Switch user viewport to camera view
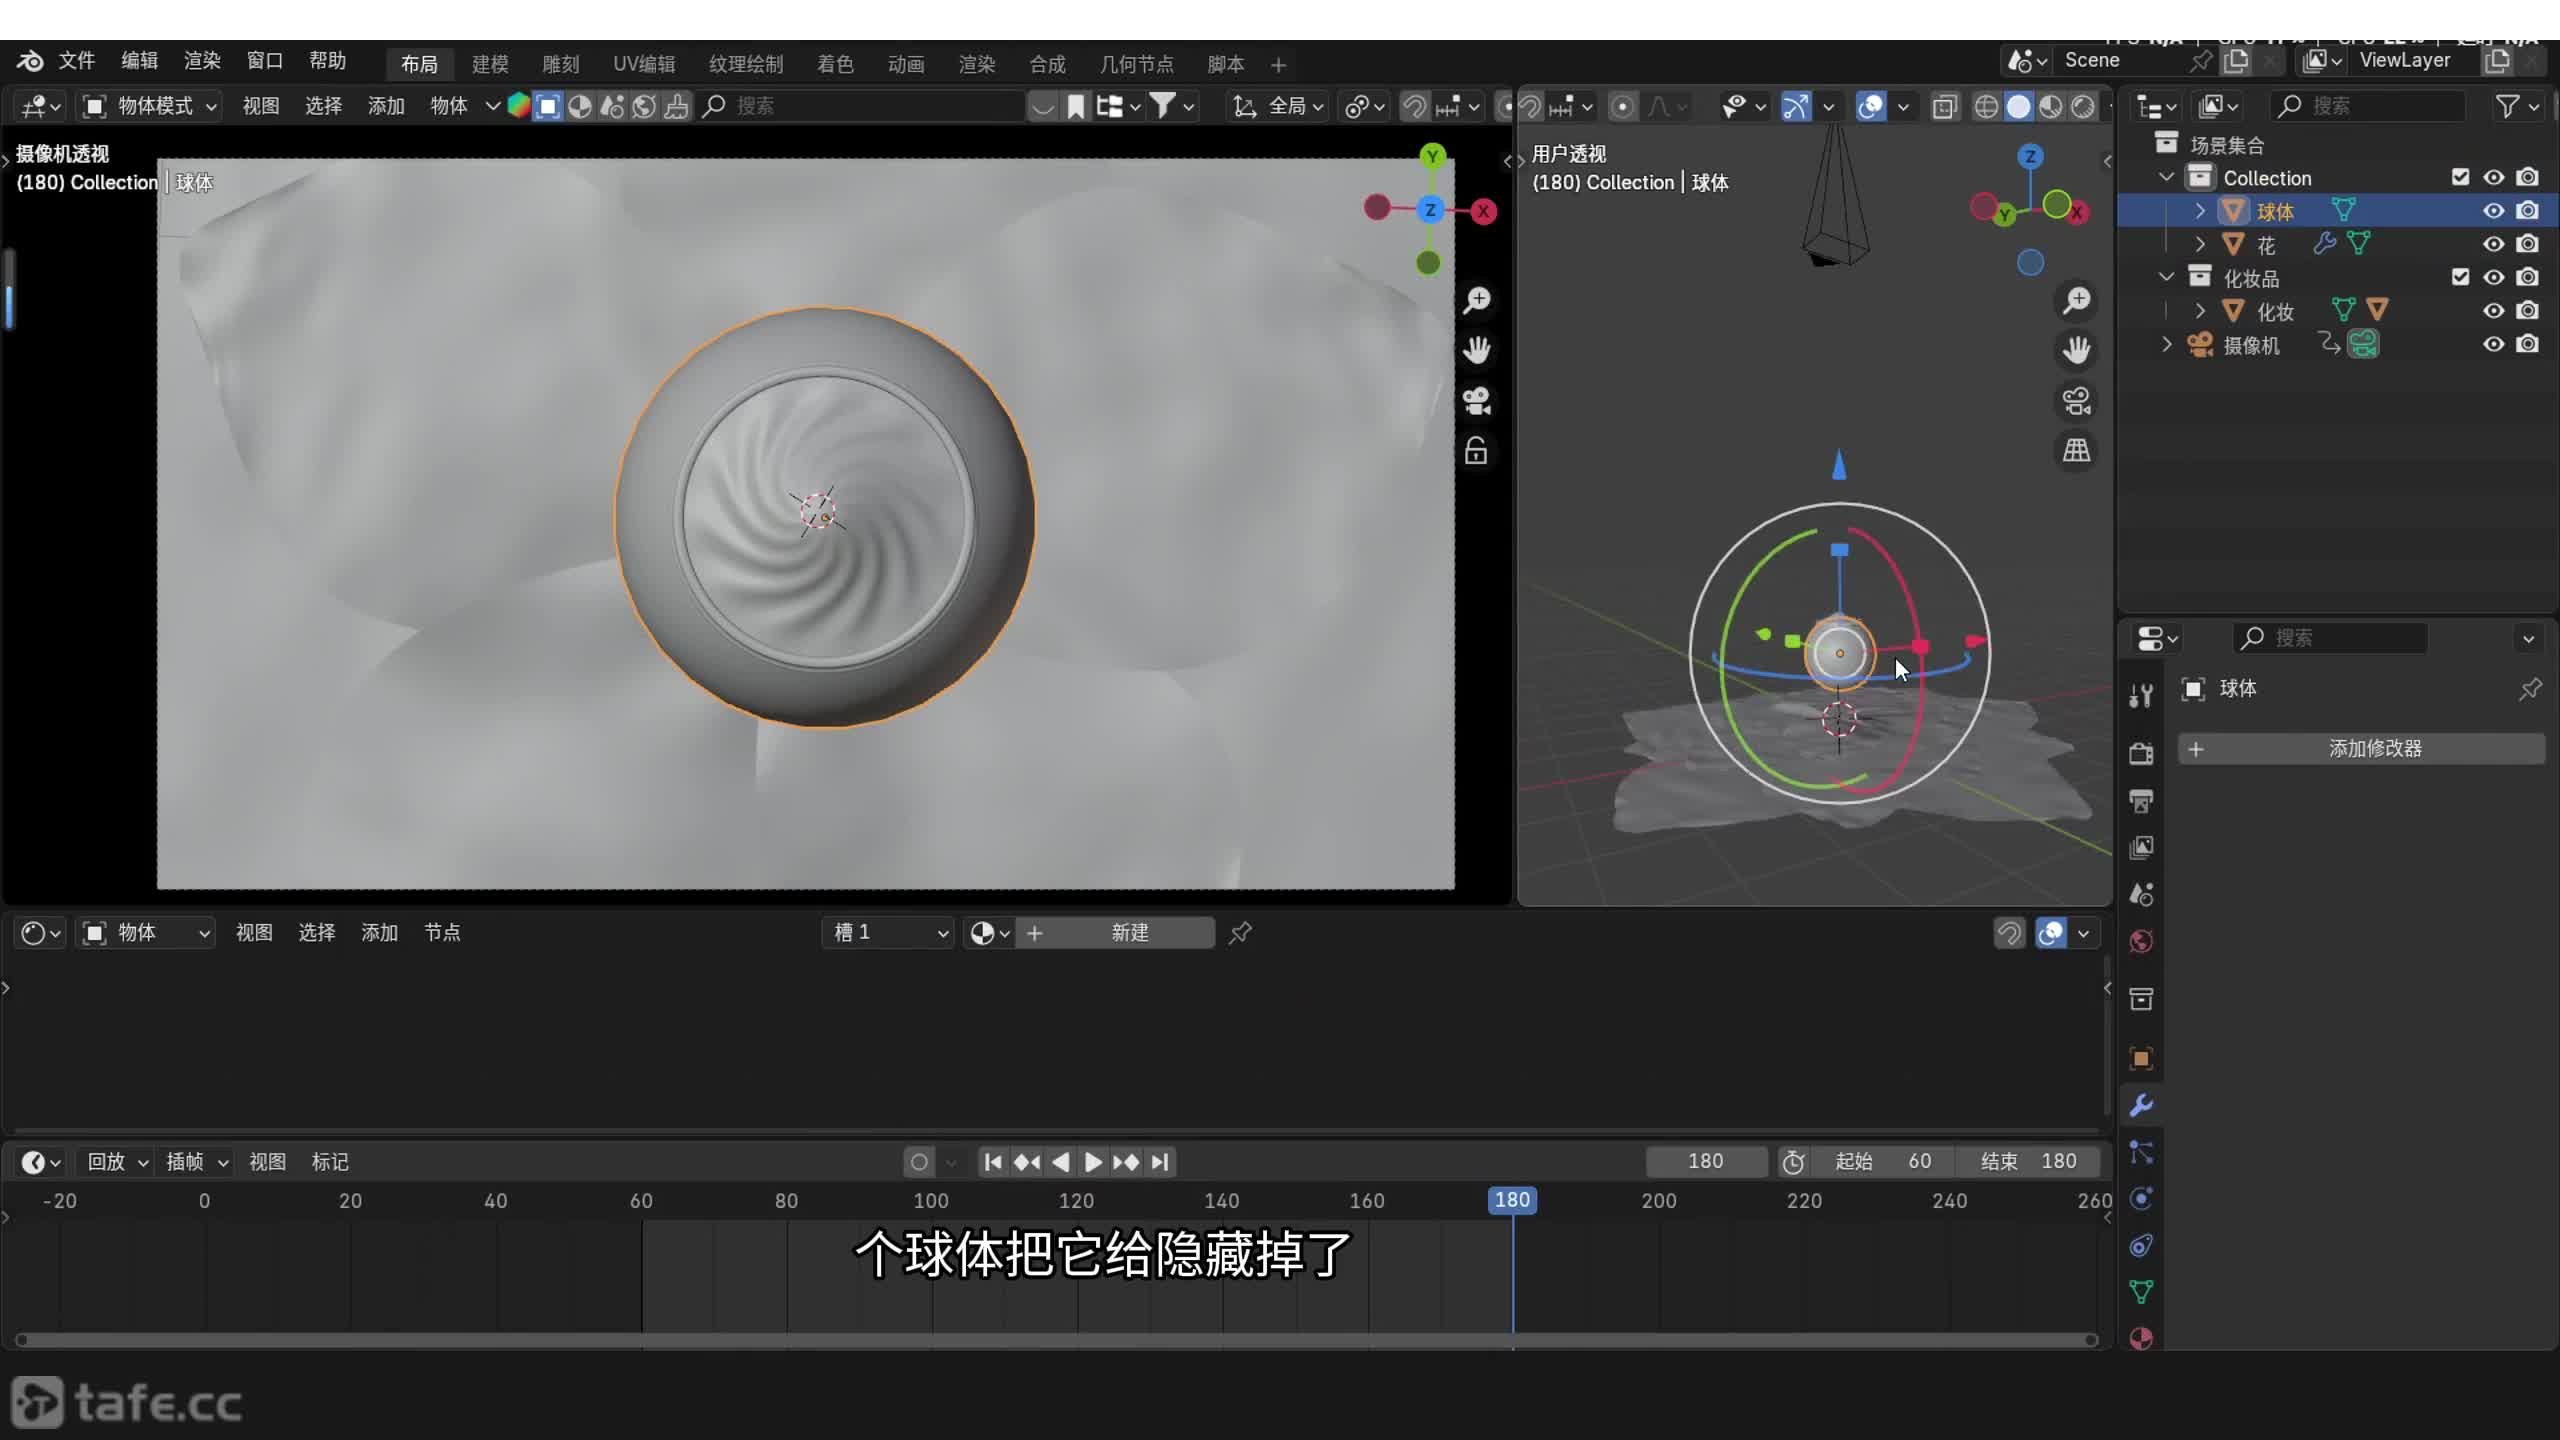The width and height of the screenshot is (2560, 1440). [x=2077, y=401]
